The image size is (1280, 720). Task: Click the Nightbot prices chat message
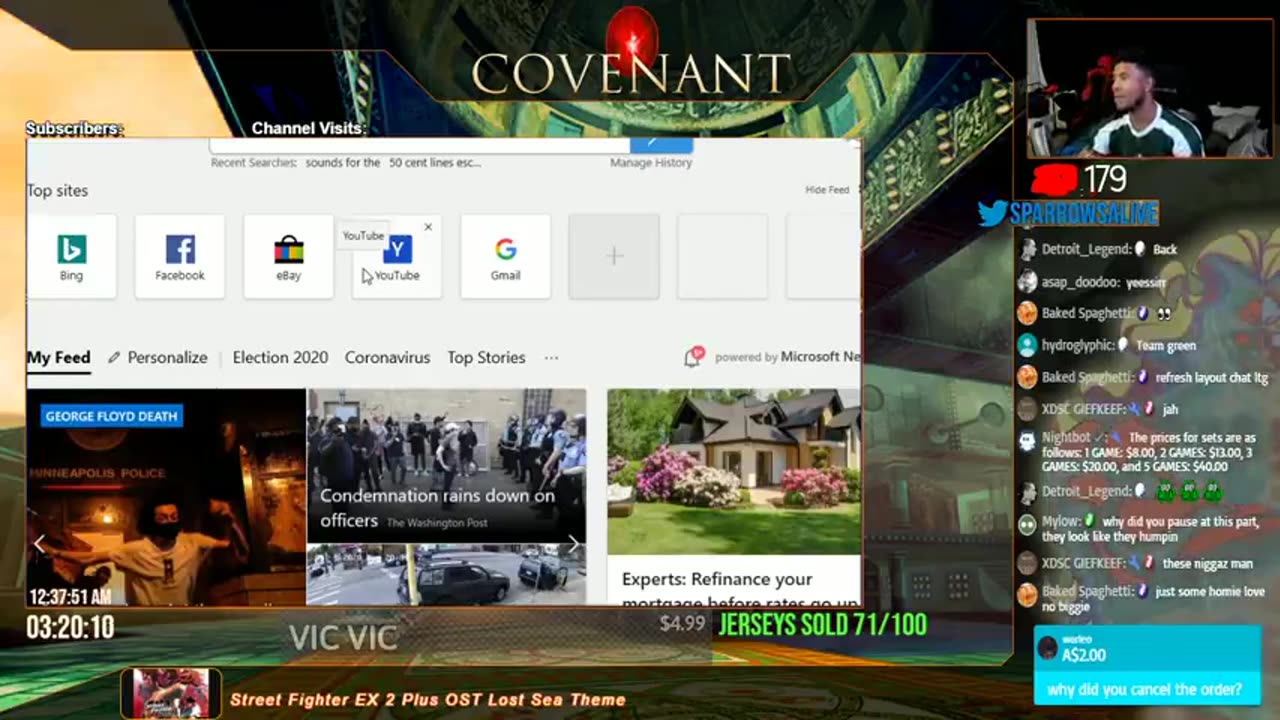tap(1142, 452)
